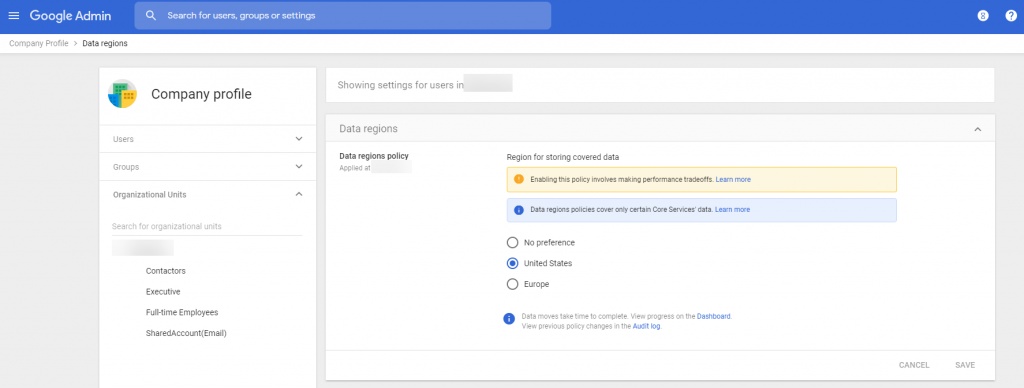Focus the top search for users field
The image size is (1024, 388).
[343, 16]
